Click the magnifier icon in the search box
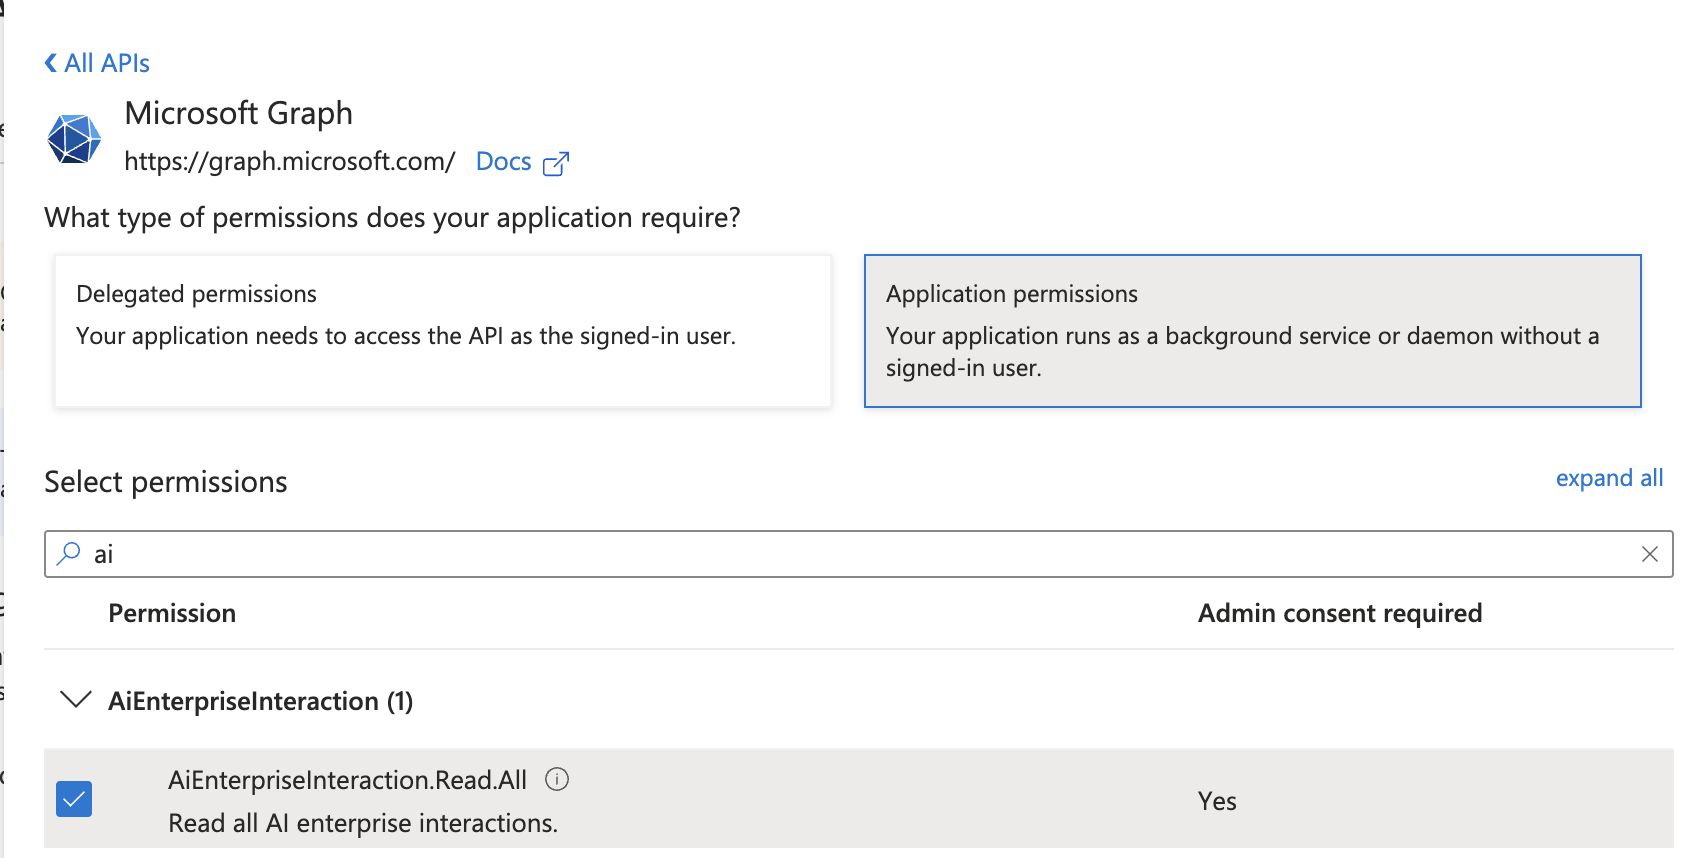 [x=68, y=553]
